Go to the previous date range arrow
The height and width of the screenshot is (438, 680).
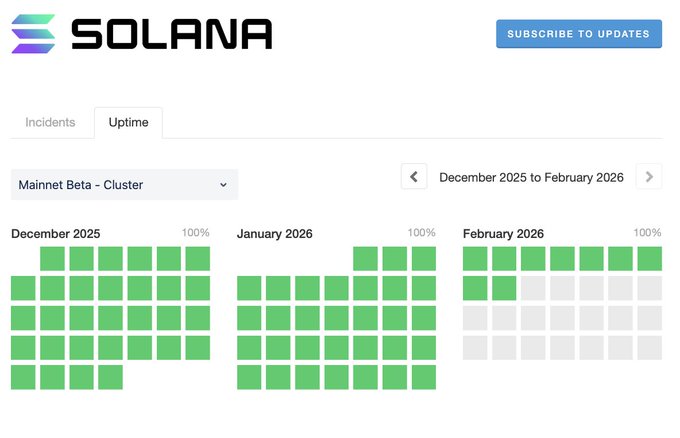coord(414,177)
